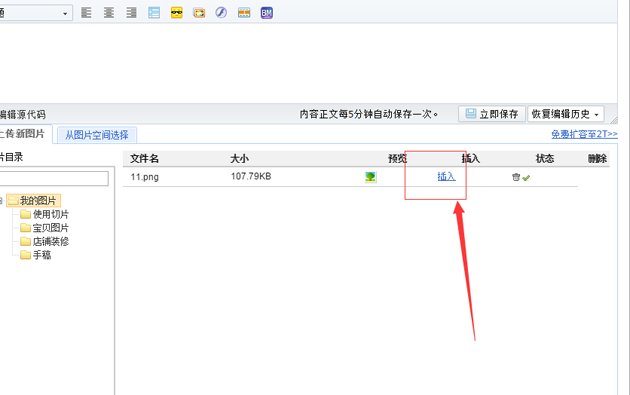Collapse the 我的图片 tree node

(x=1, y=201)
